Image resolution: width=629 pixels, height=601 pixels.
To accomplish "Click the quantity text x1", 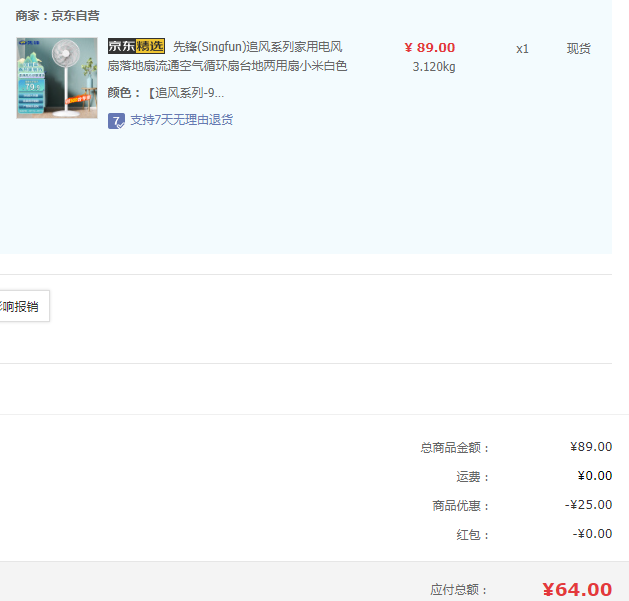I will pyautogui.click(x=522, y=49).
